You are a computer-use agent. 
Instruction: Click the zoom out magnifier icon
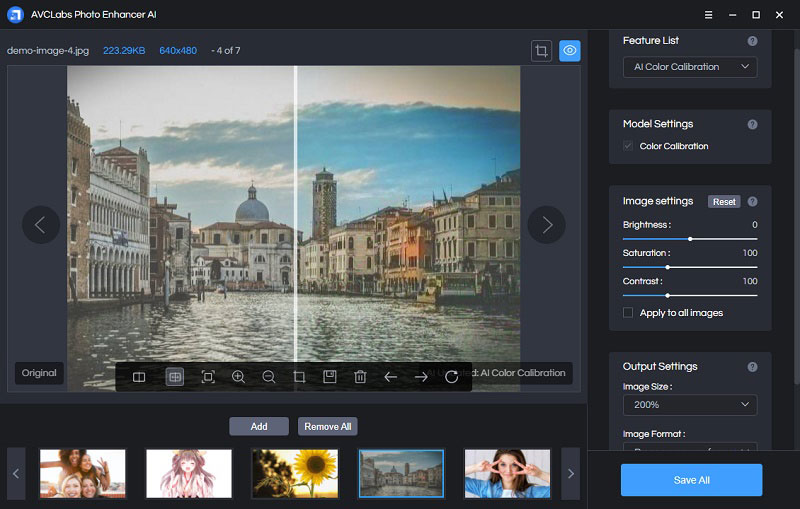pos(268,377)
